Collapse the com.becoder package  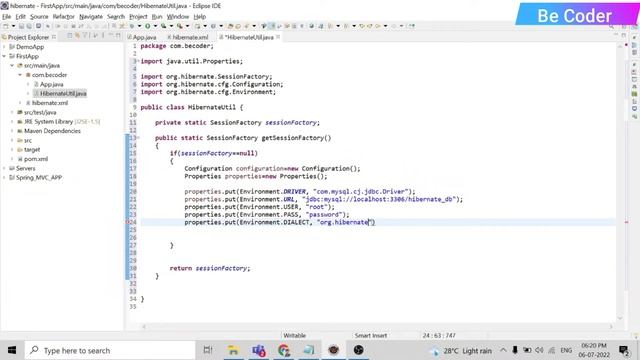tap(20, 75)
